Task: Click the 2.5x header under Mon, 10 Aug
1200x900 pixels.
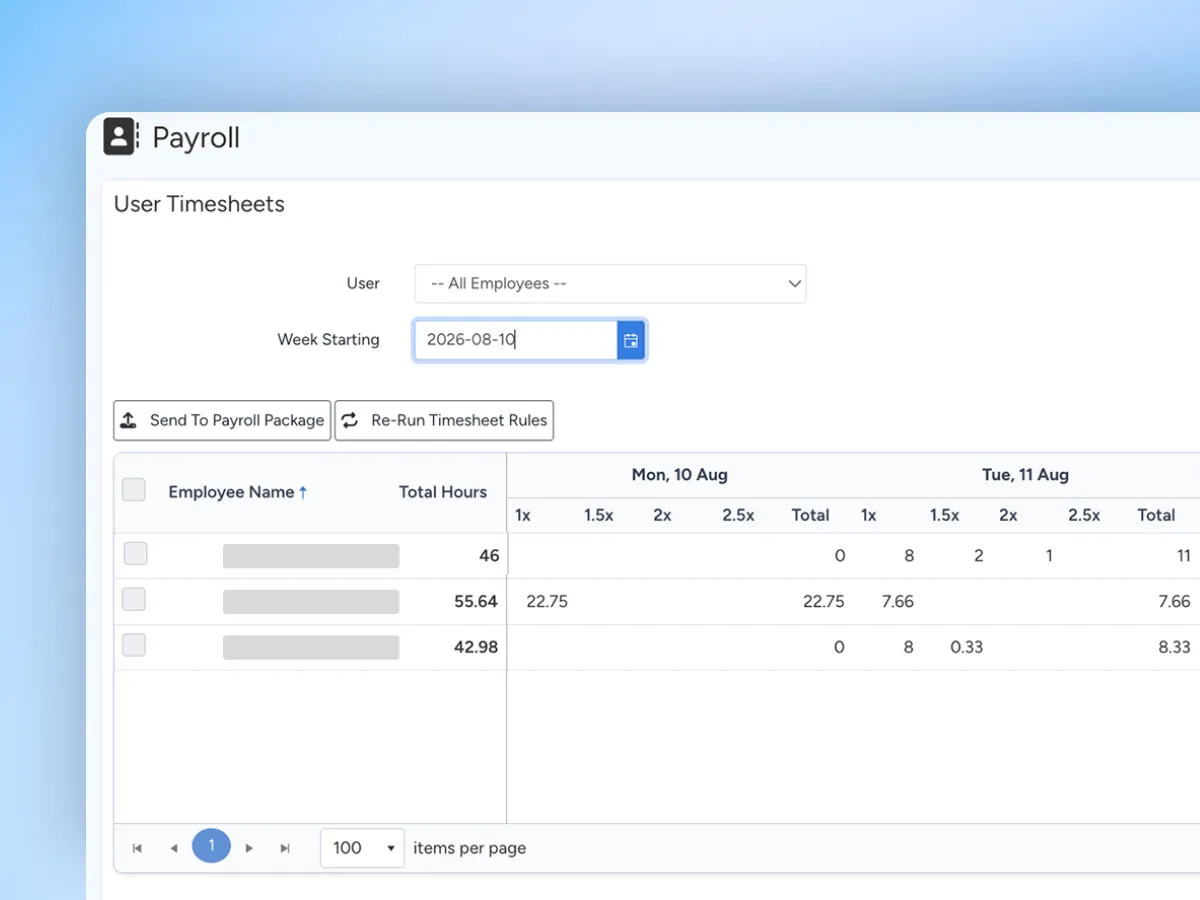Action: point(738,516)
